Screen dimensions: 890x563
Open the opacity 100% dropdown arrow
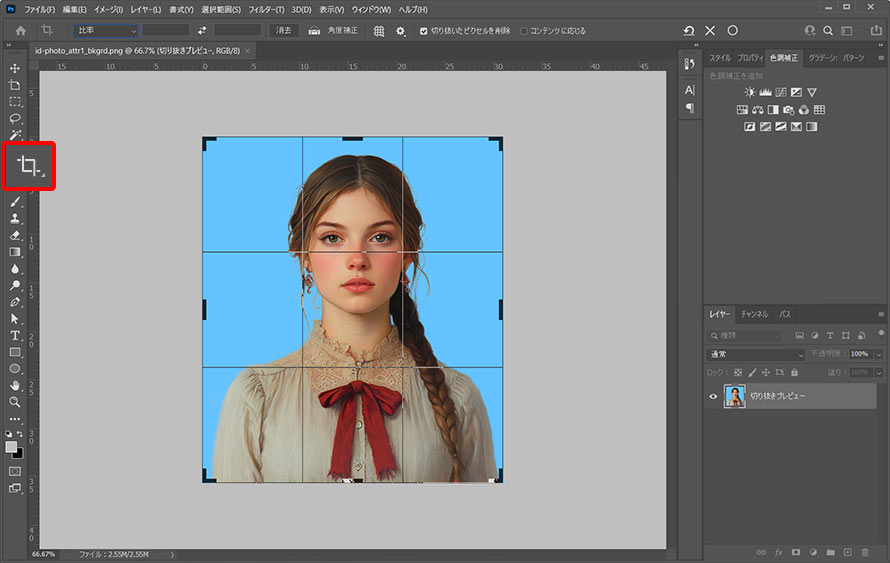(x=879, y=354)
